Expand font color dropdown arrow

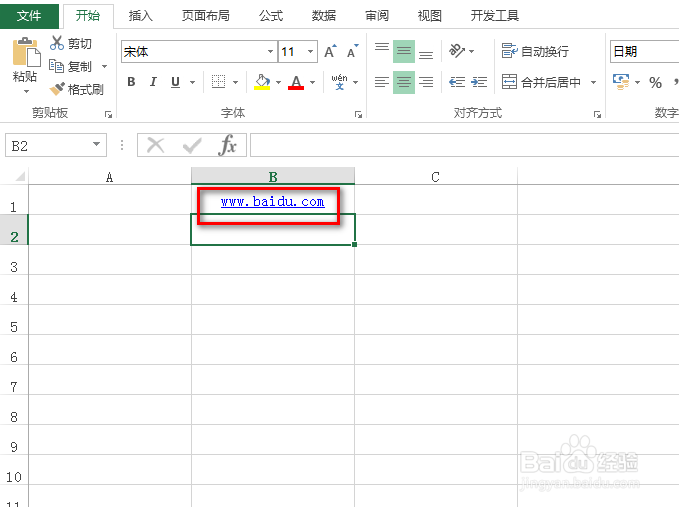313,82
